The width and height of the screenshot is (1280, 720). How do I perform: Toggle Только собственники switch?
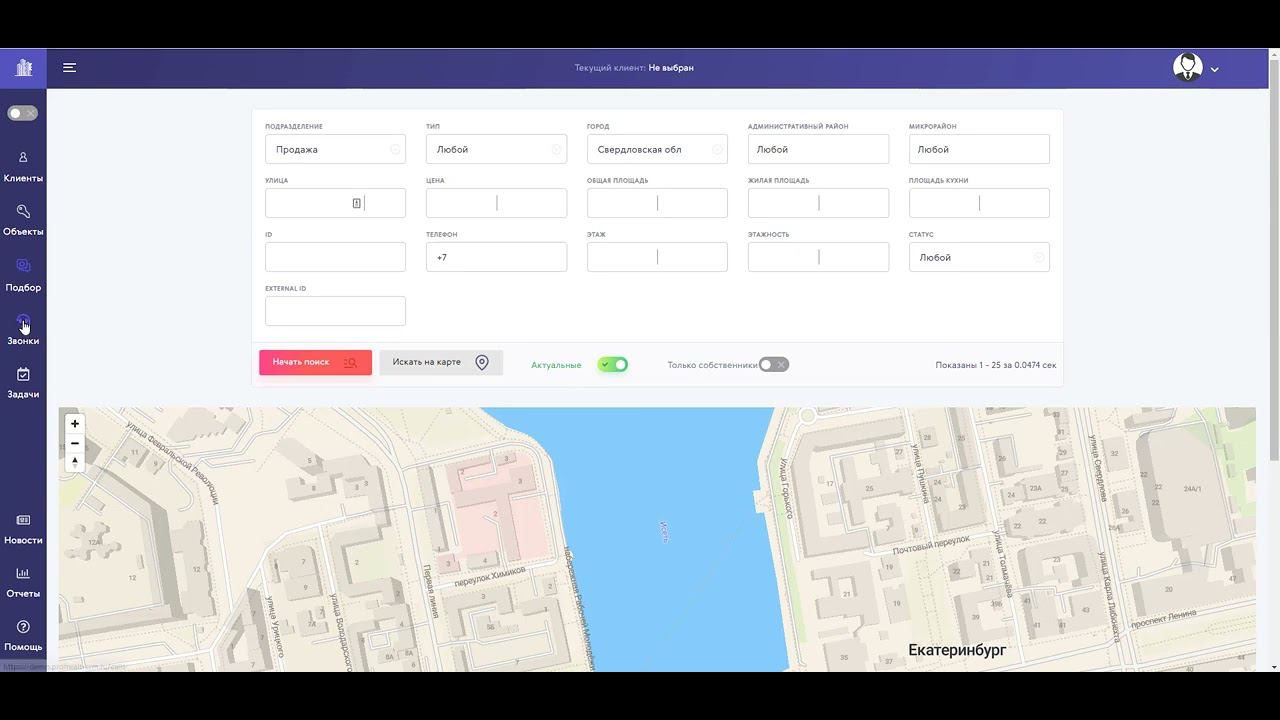774,365
